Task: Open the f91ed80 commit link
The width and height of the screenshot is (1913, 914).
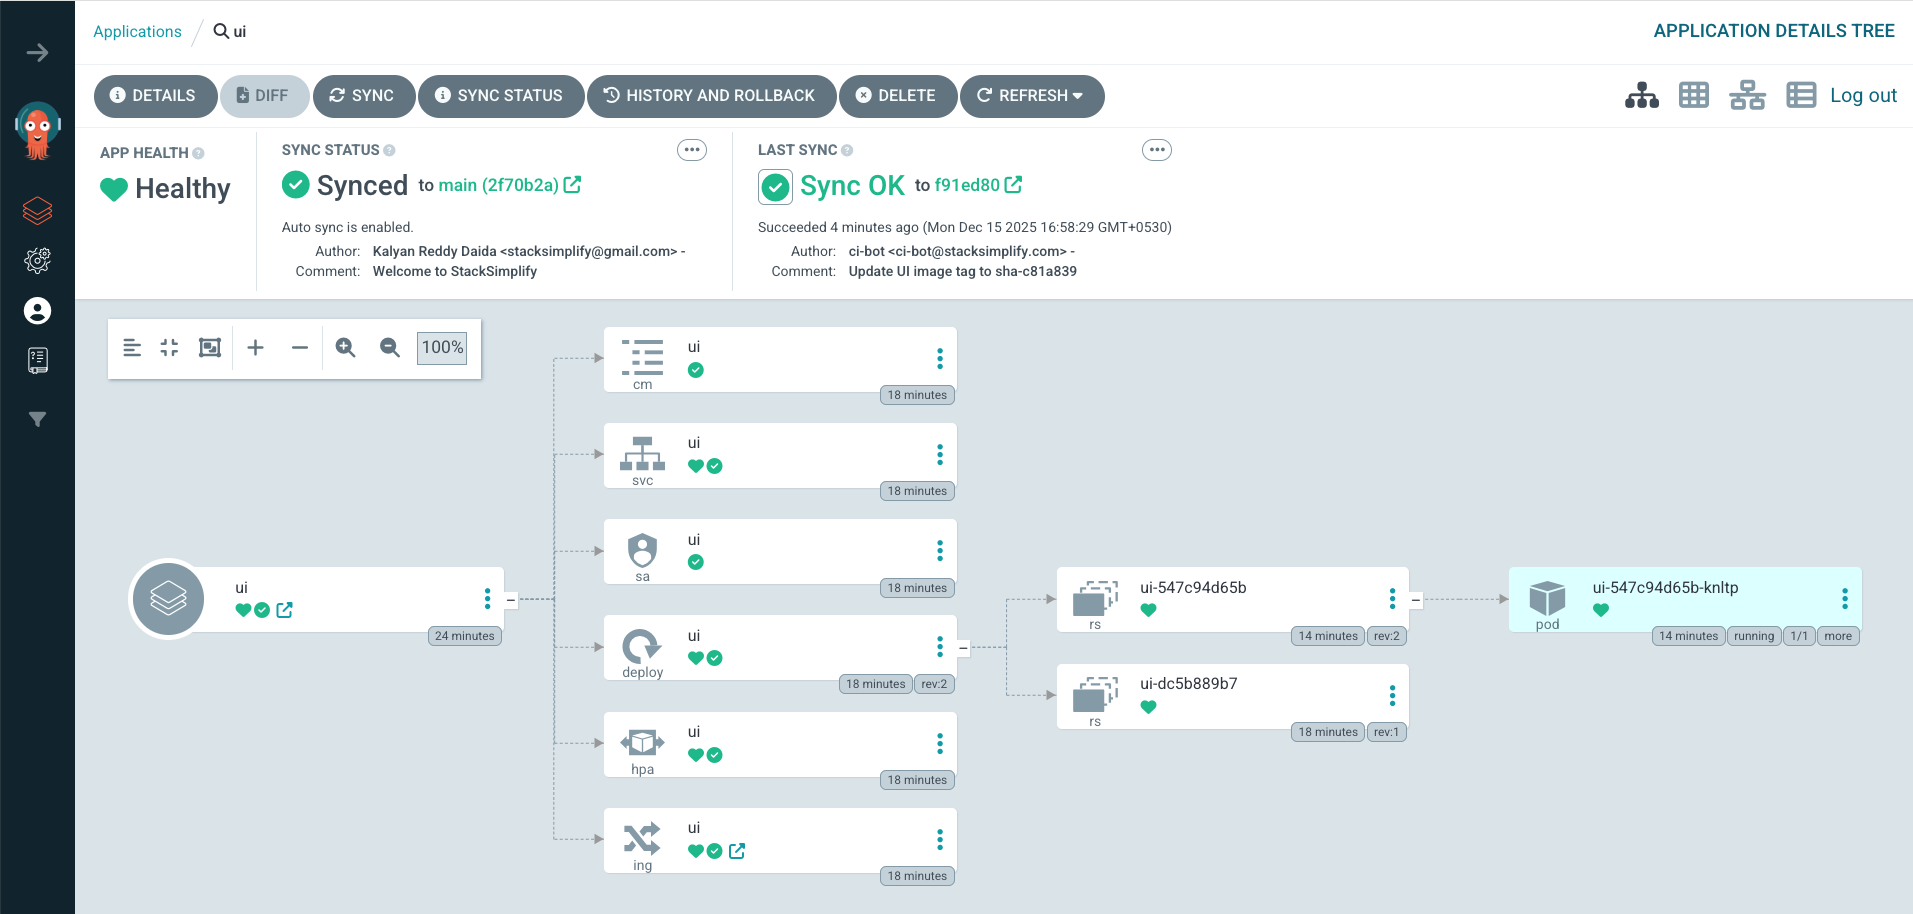Action: pyautogui.click(x=977, y=185)
